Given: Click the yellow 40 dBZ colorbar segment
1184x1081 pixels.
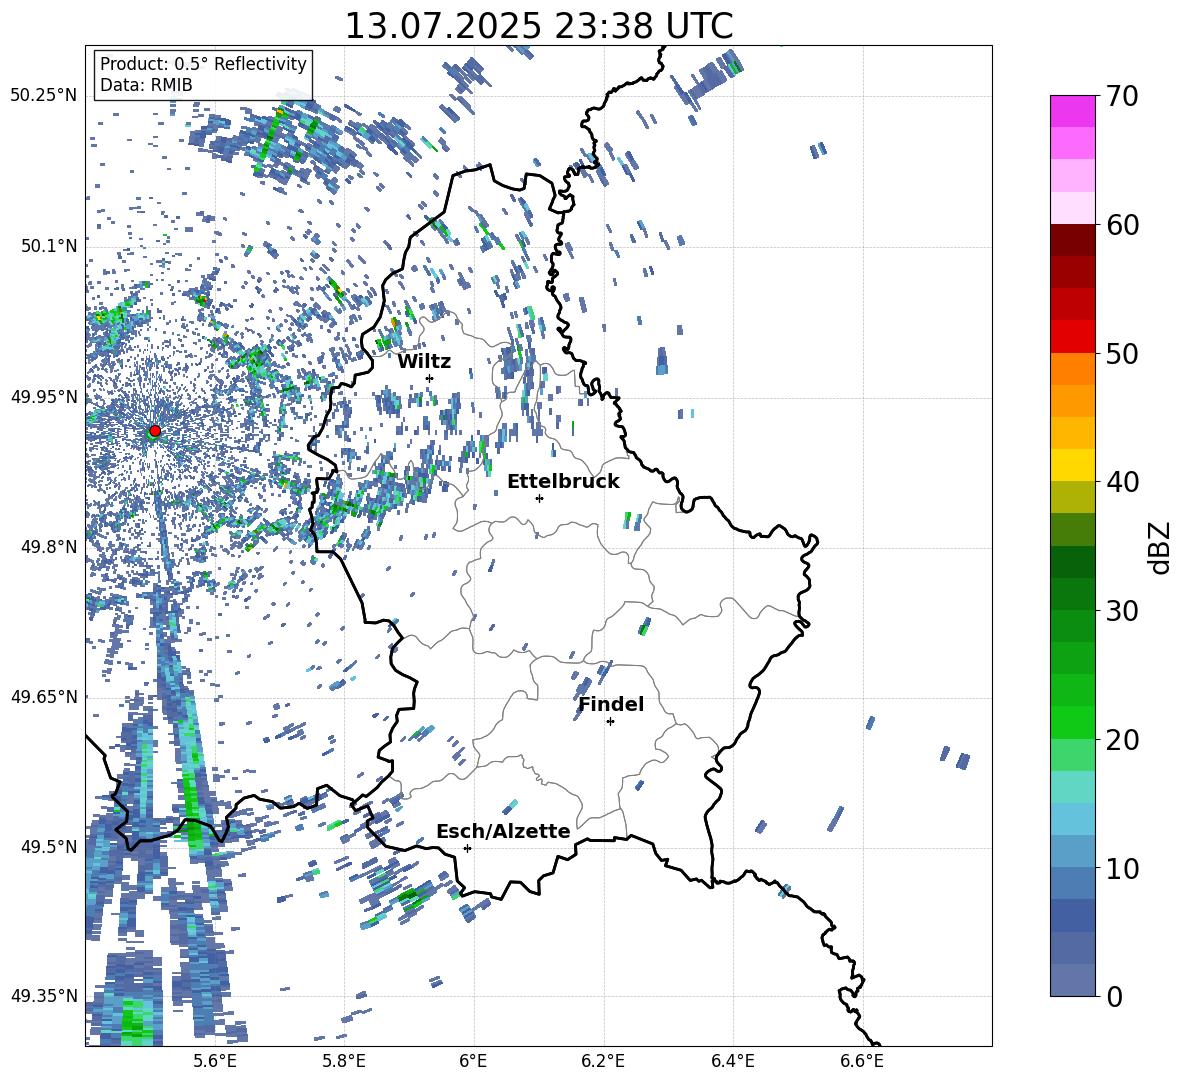Looking at the screenshot, I should click(x=1072, y=465).
